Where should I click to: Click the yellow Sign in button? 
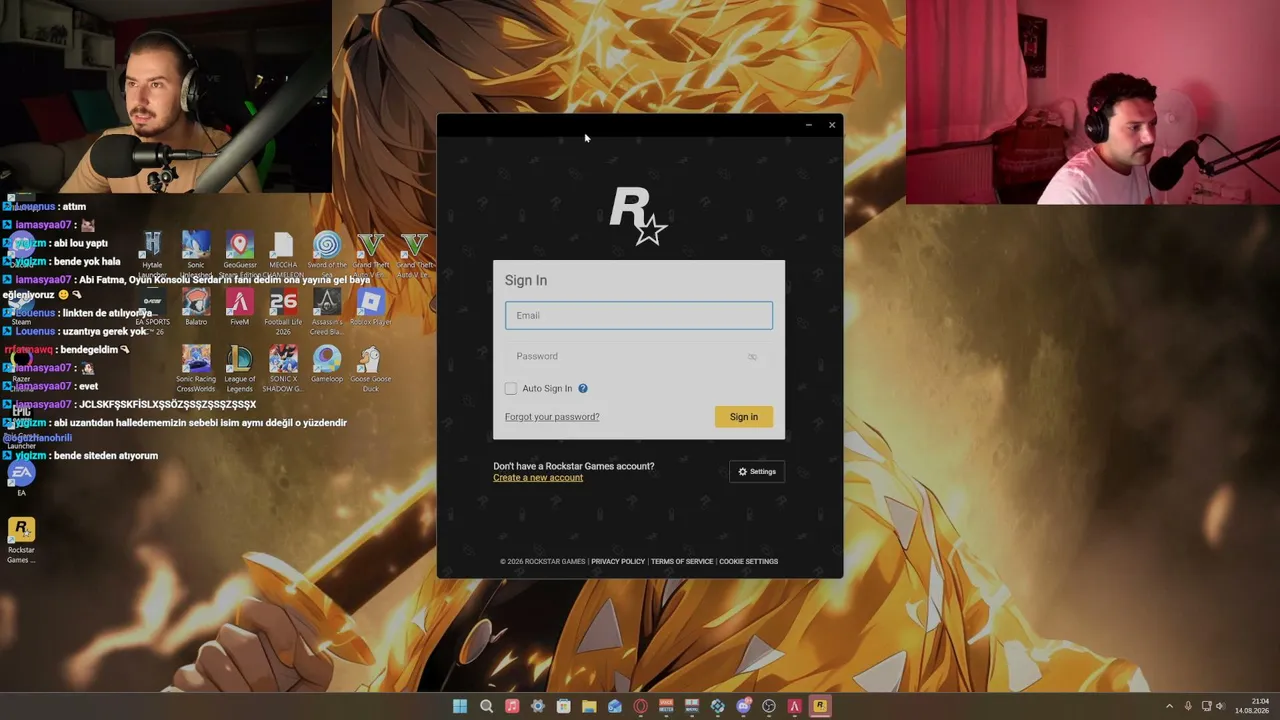(744, 417)
